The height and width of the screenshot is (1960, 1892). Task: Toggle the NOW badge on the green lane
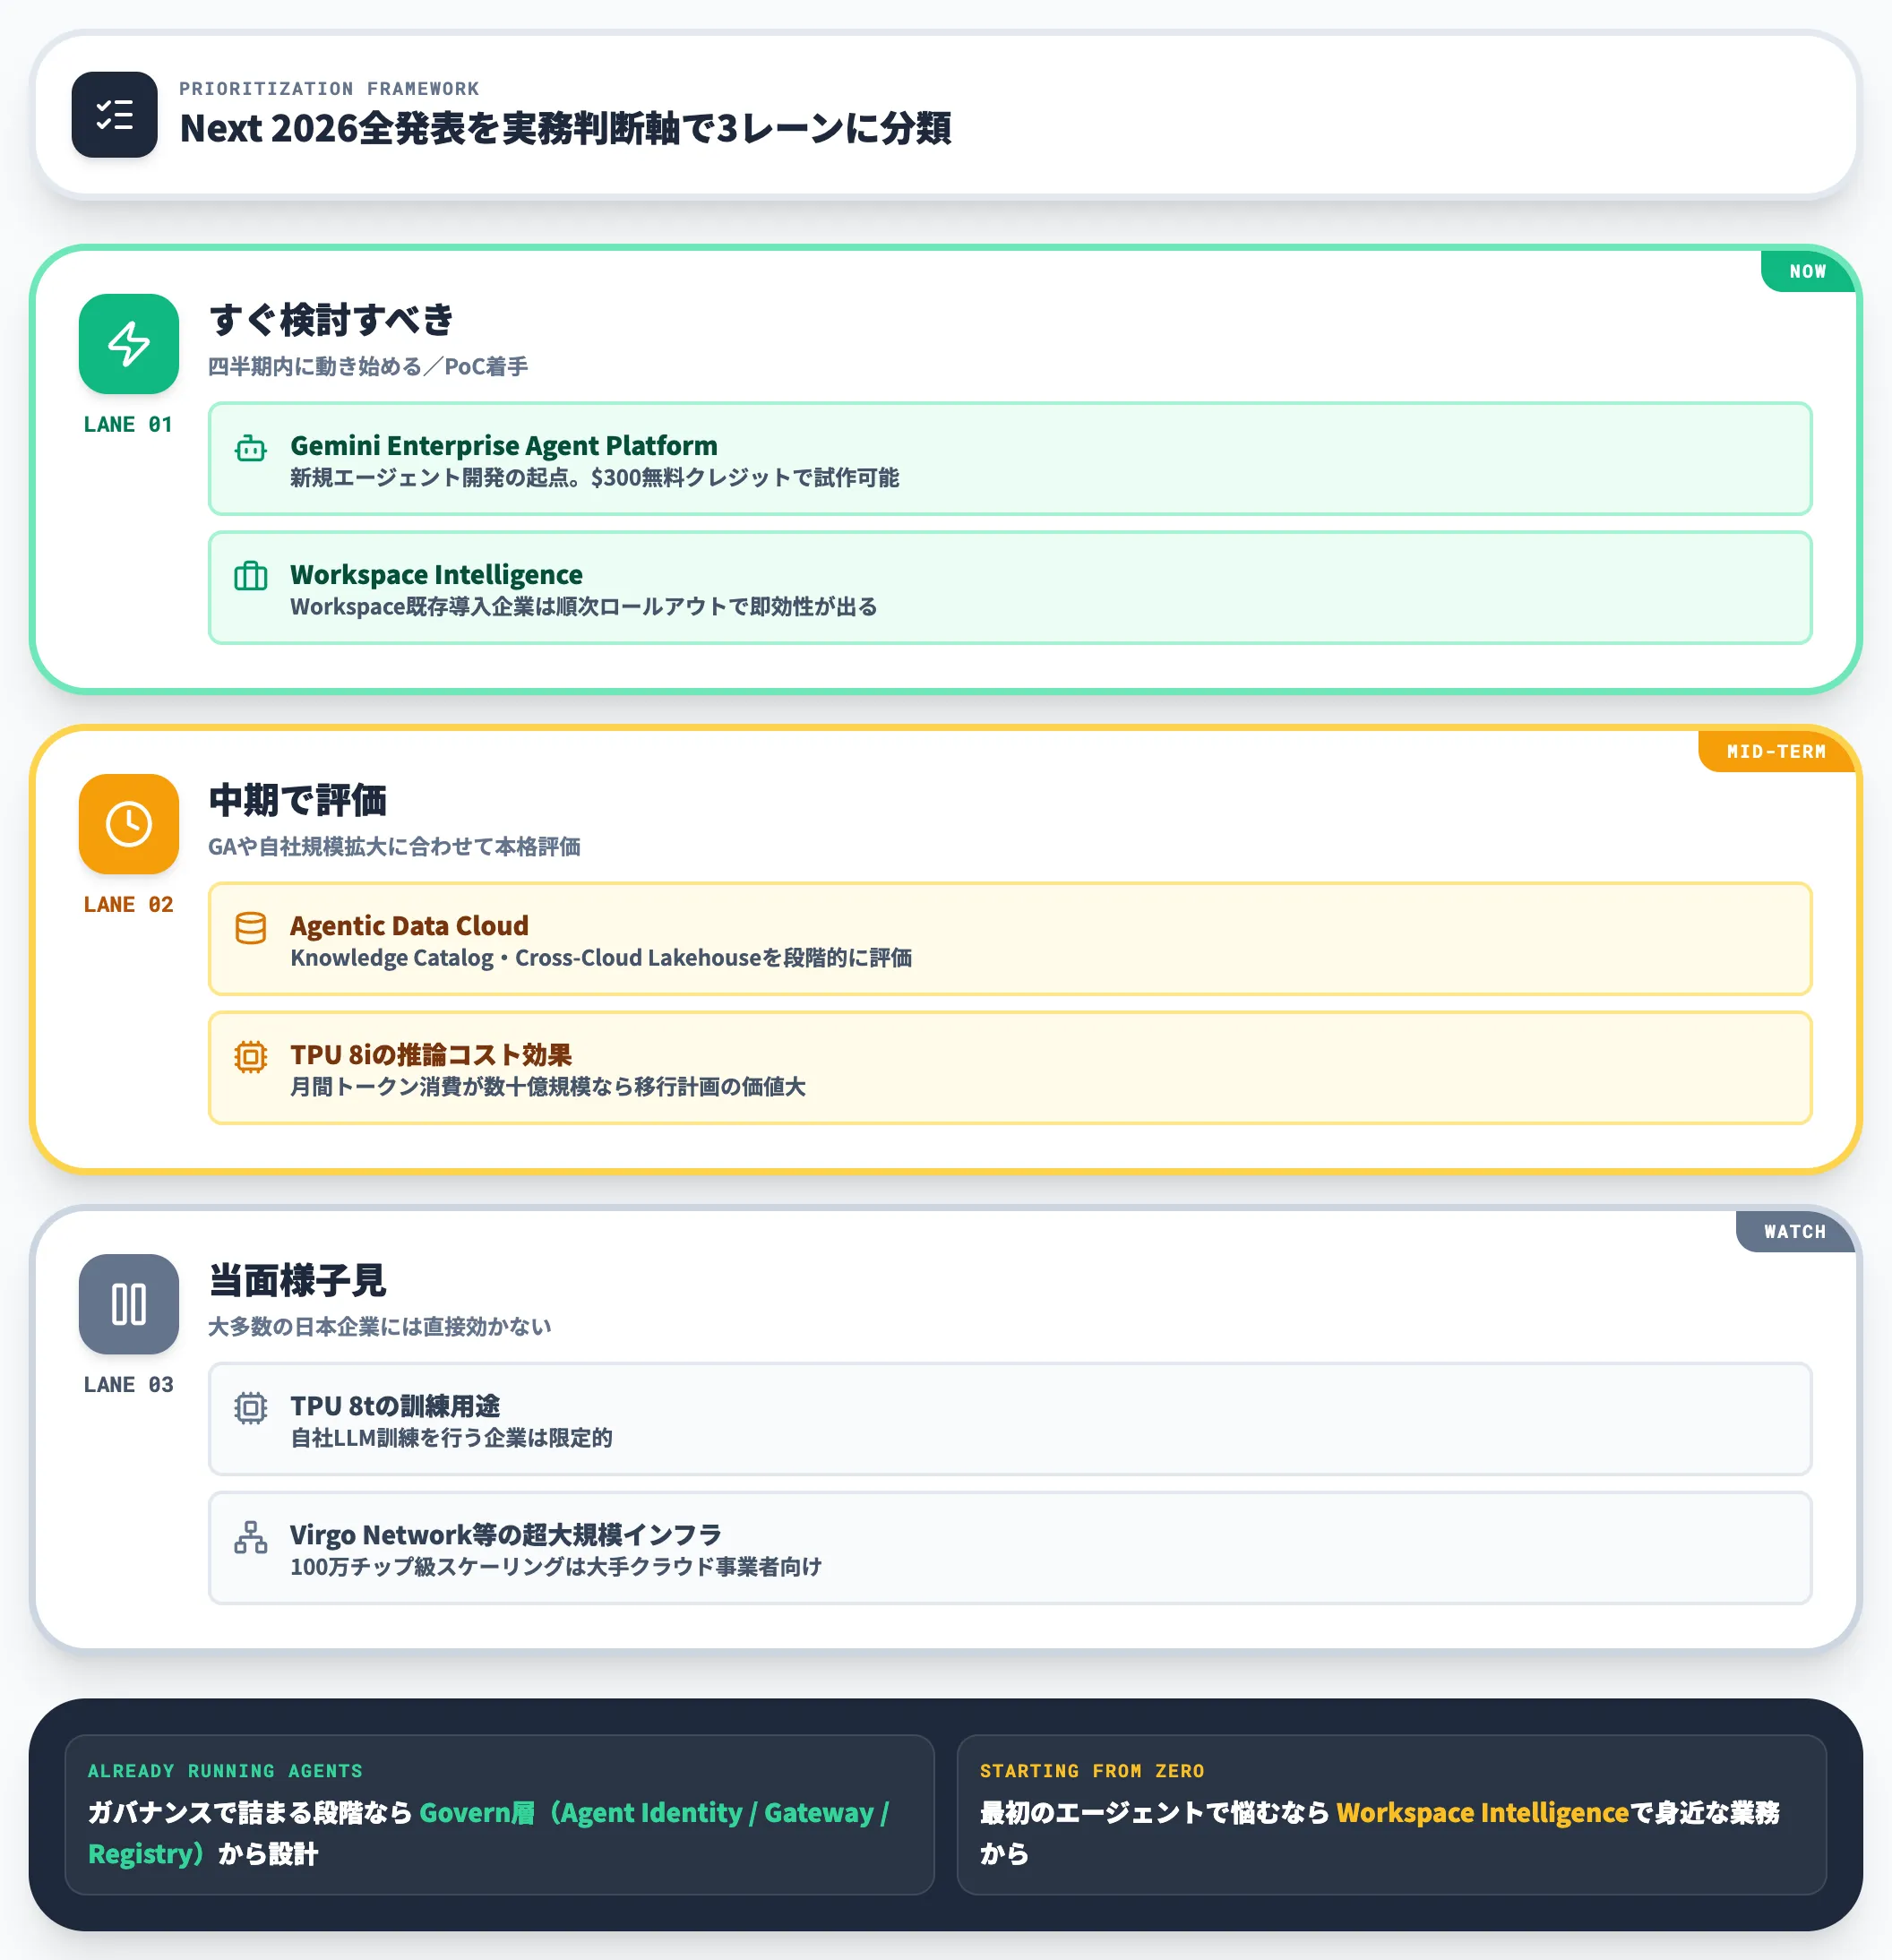coord(1806,270)
